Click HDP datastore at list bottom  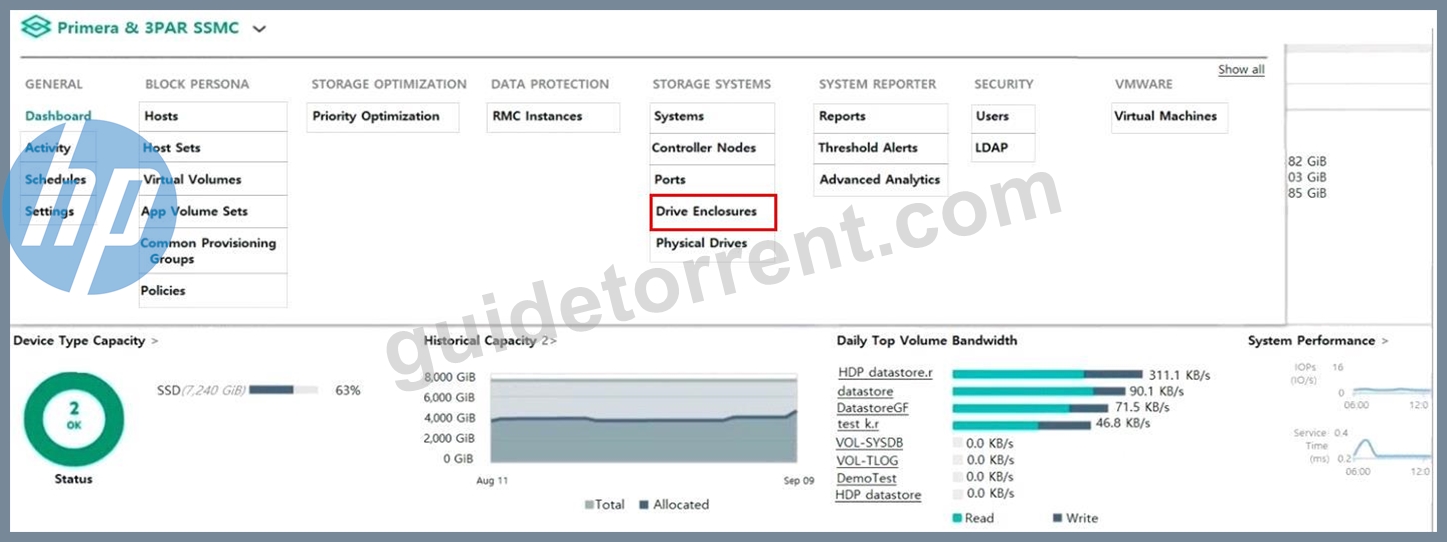pos(878,495)
